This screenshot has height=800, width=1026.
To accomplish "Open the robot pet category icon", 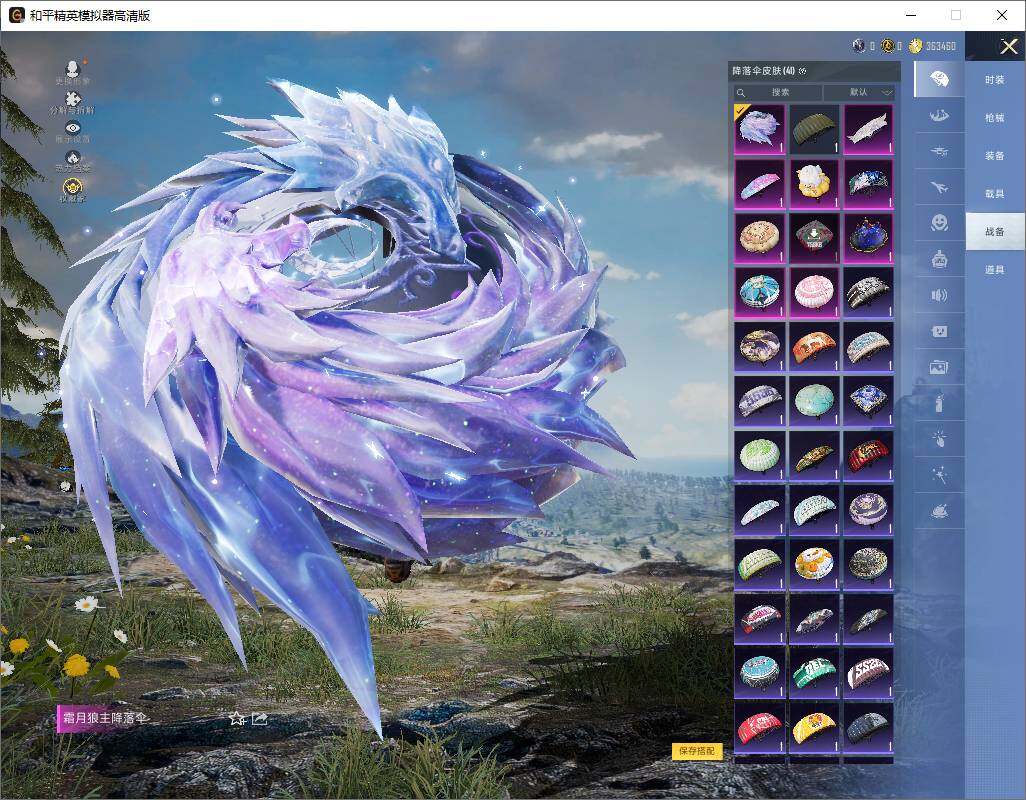I will coord(939,259).
